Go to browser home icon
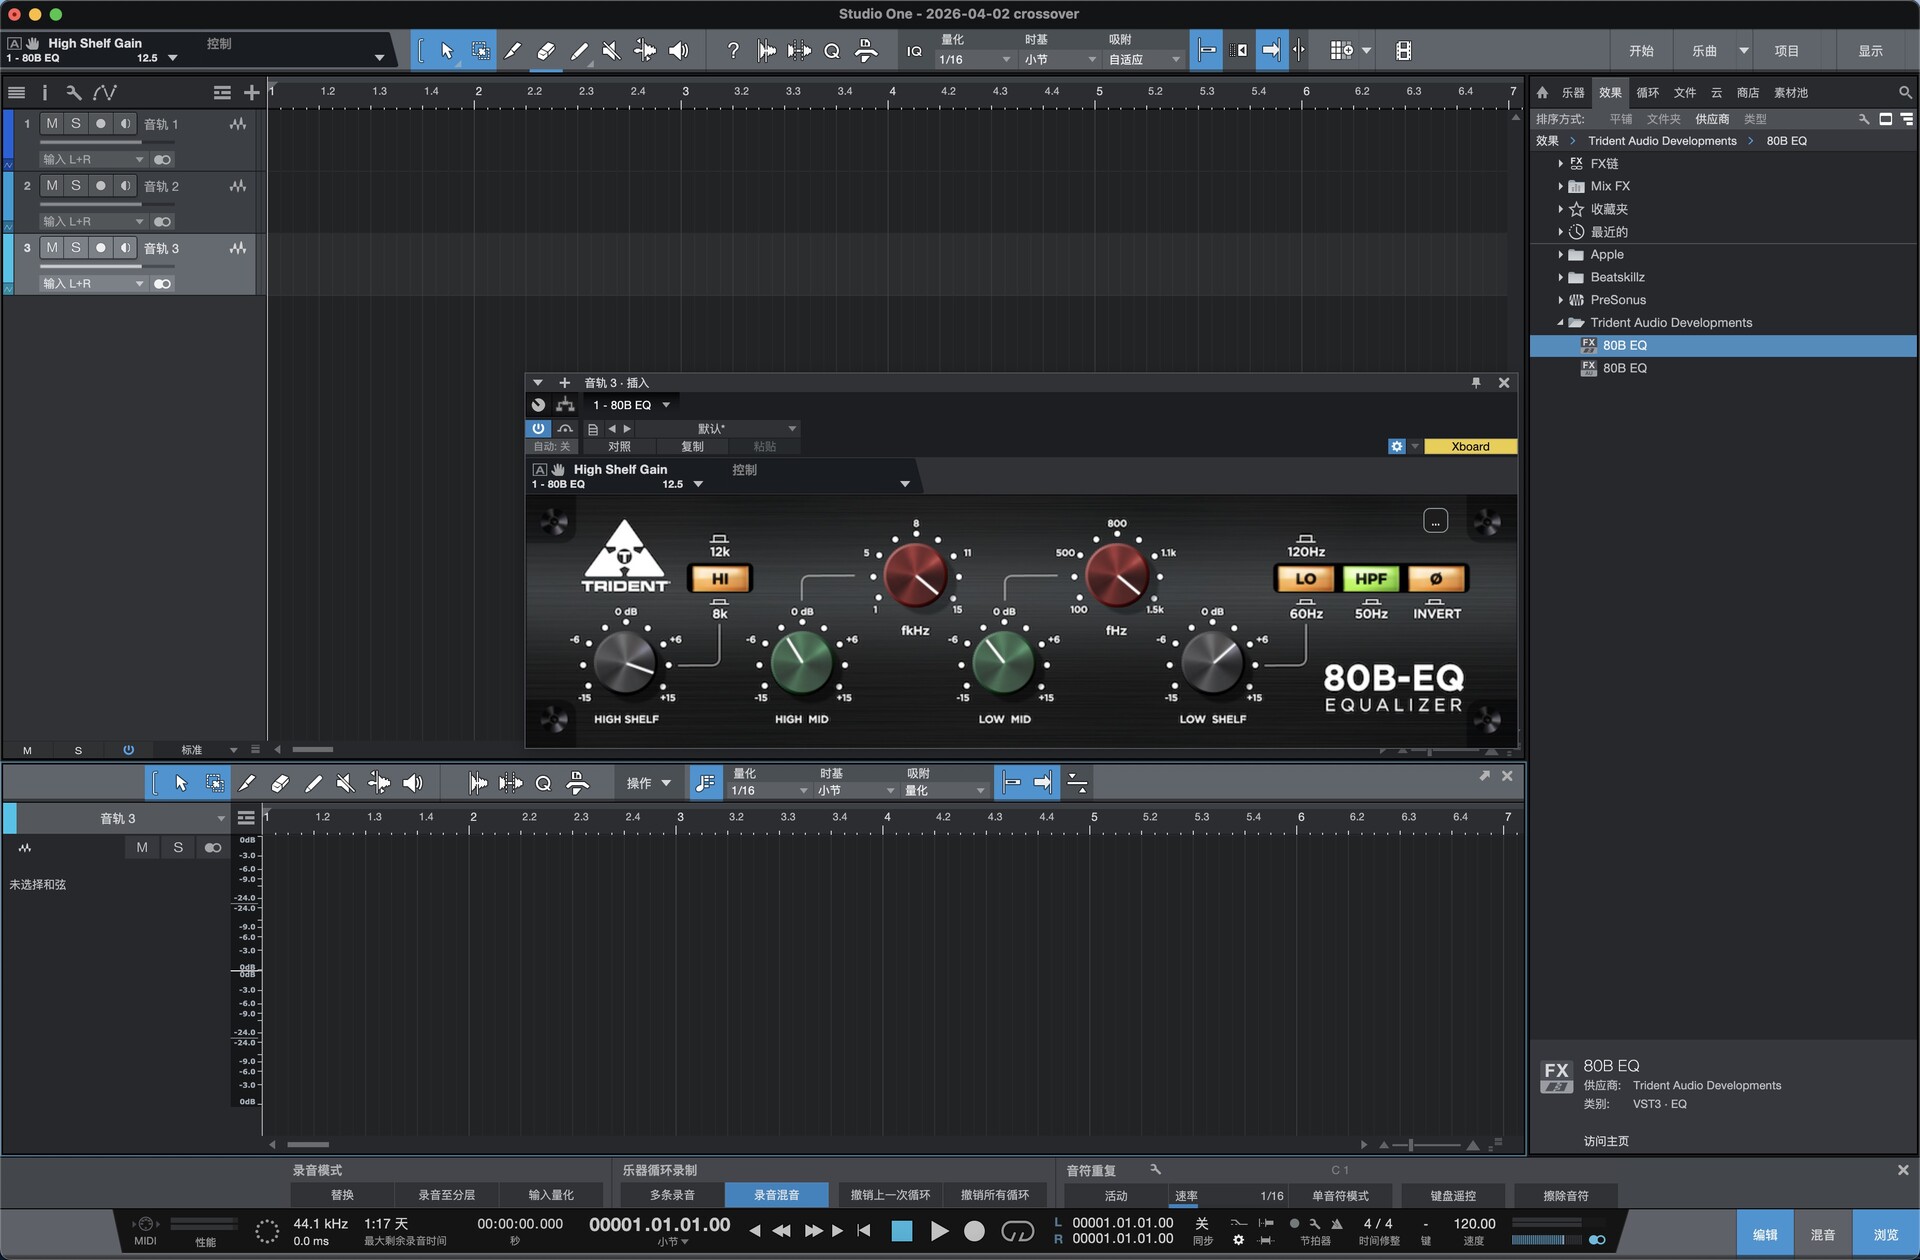This screenshot has width=1920, height=1260. point(1542,93)
